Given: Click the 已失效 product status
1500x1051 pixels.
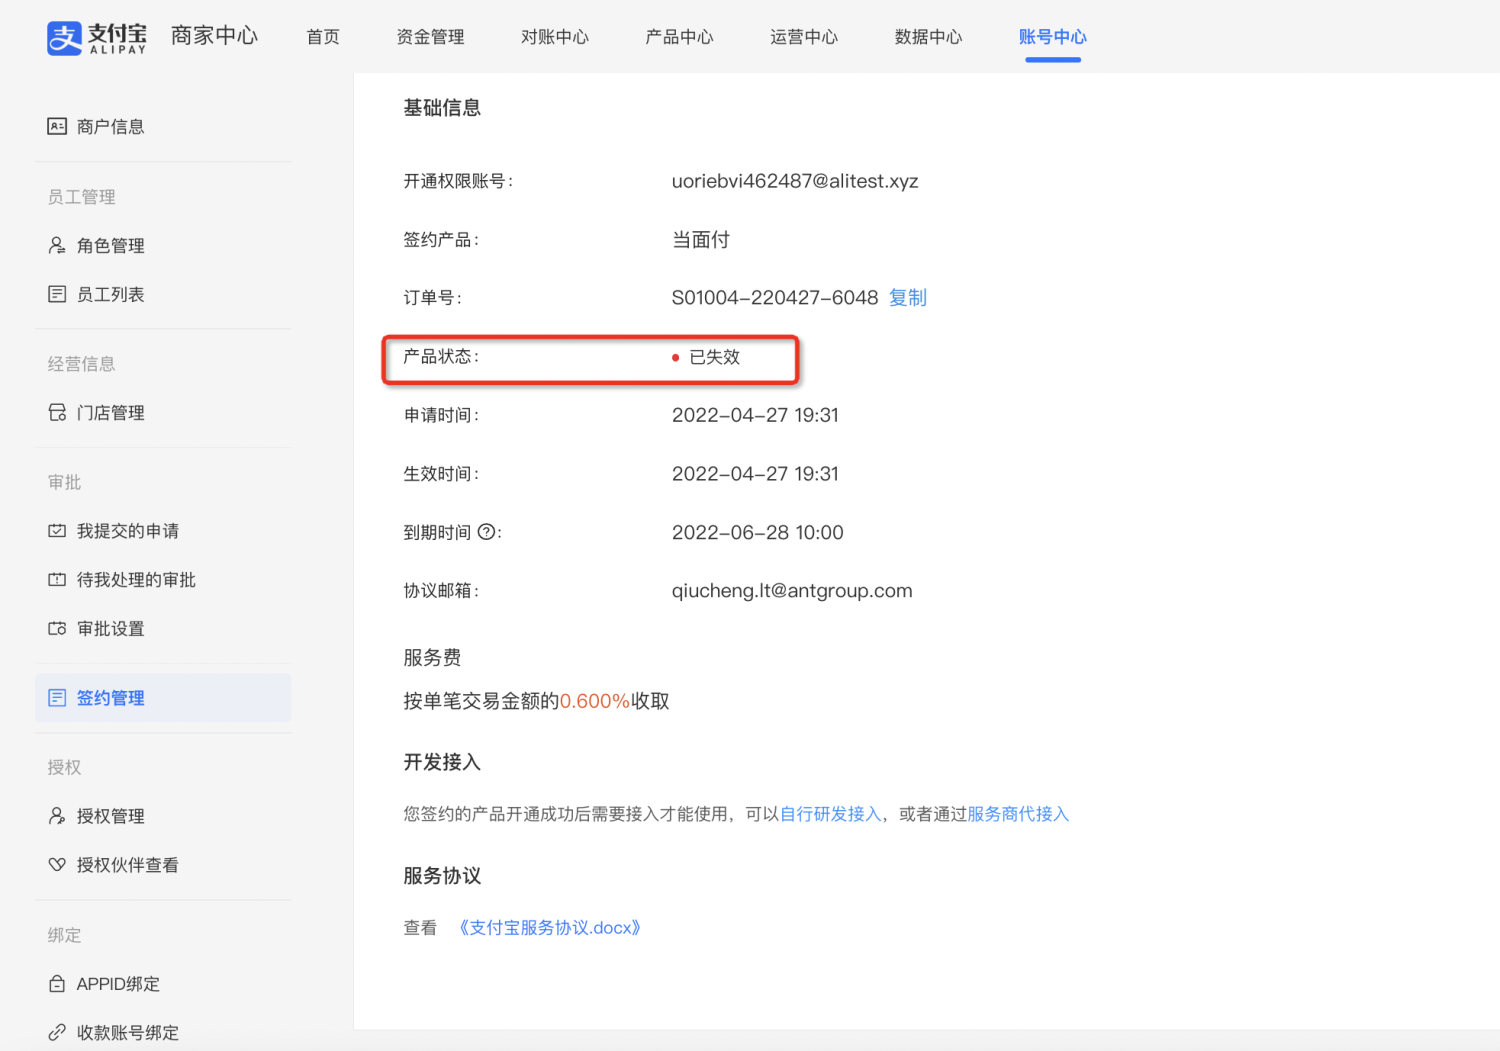Looking at the screenshot, I should tap(714, 356).
